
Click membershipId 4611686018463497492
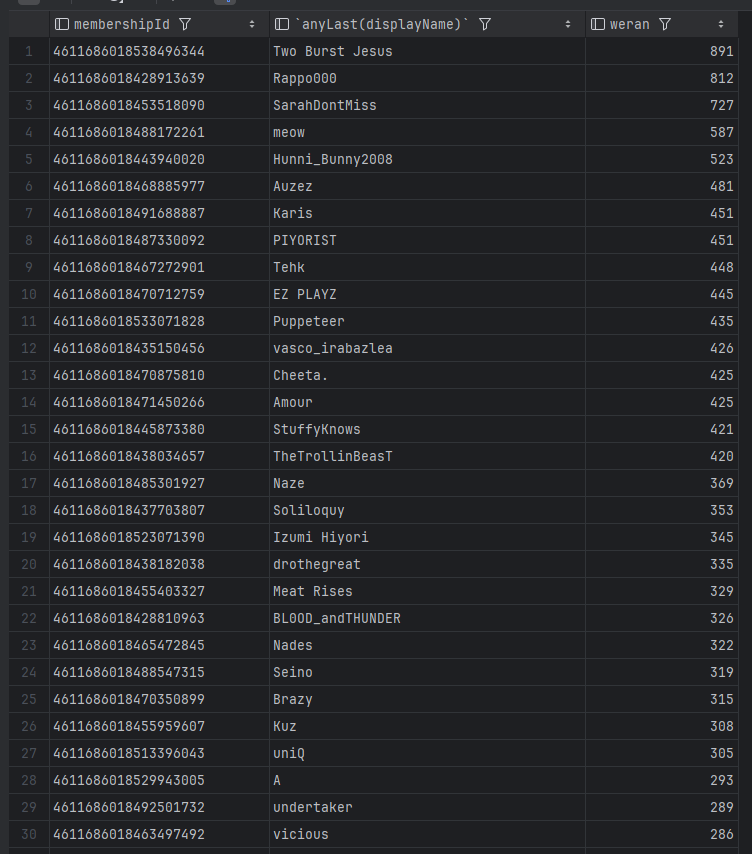[159, 834]
